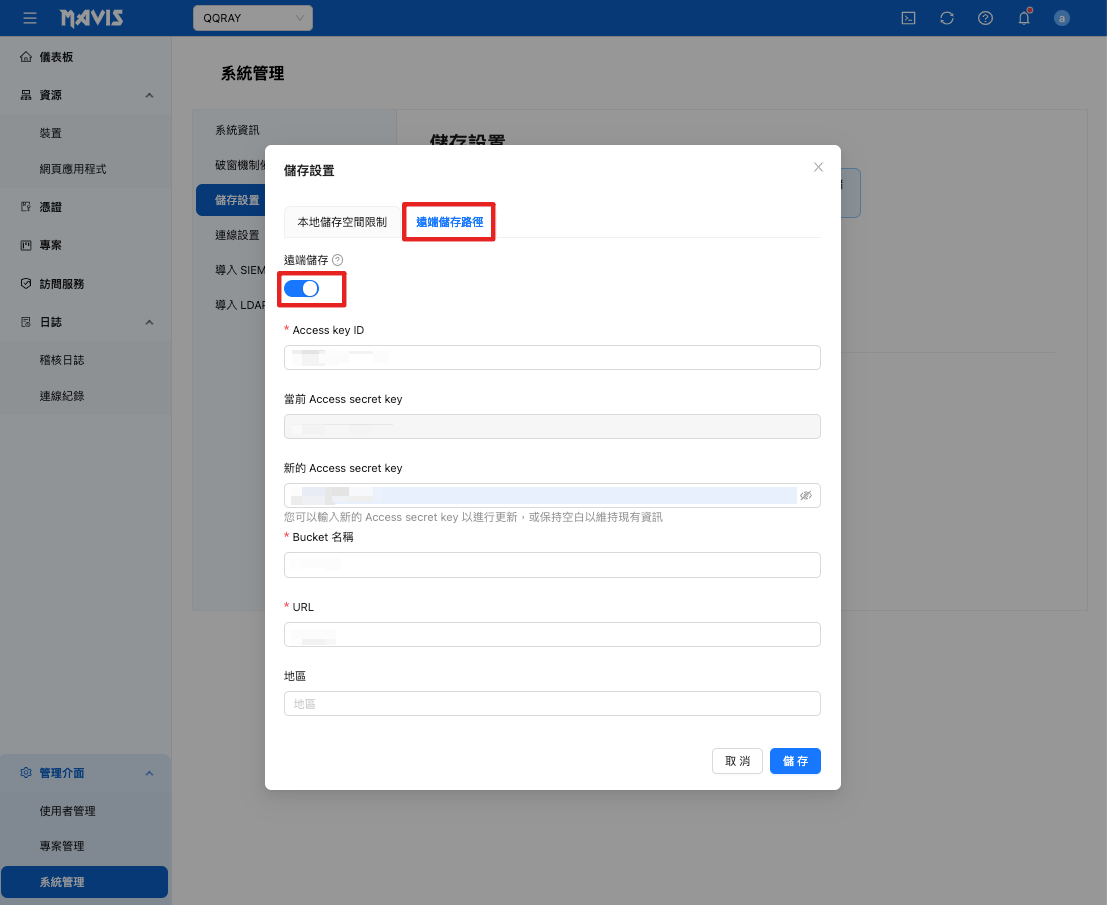Click the 地區 input field
1107x905 pixels.
tap(552, 704)
